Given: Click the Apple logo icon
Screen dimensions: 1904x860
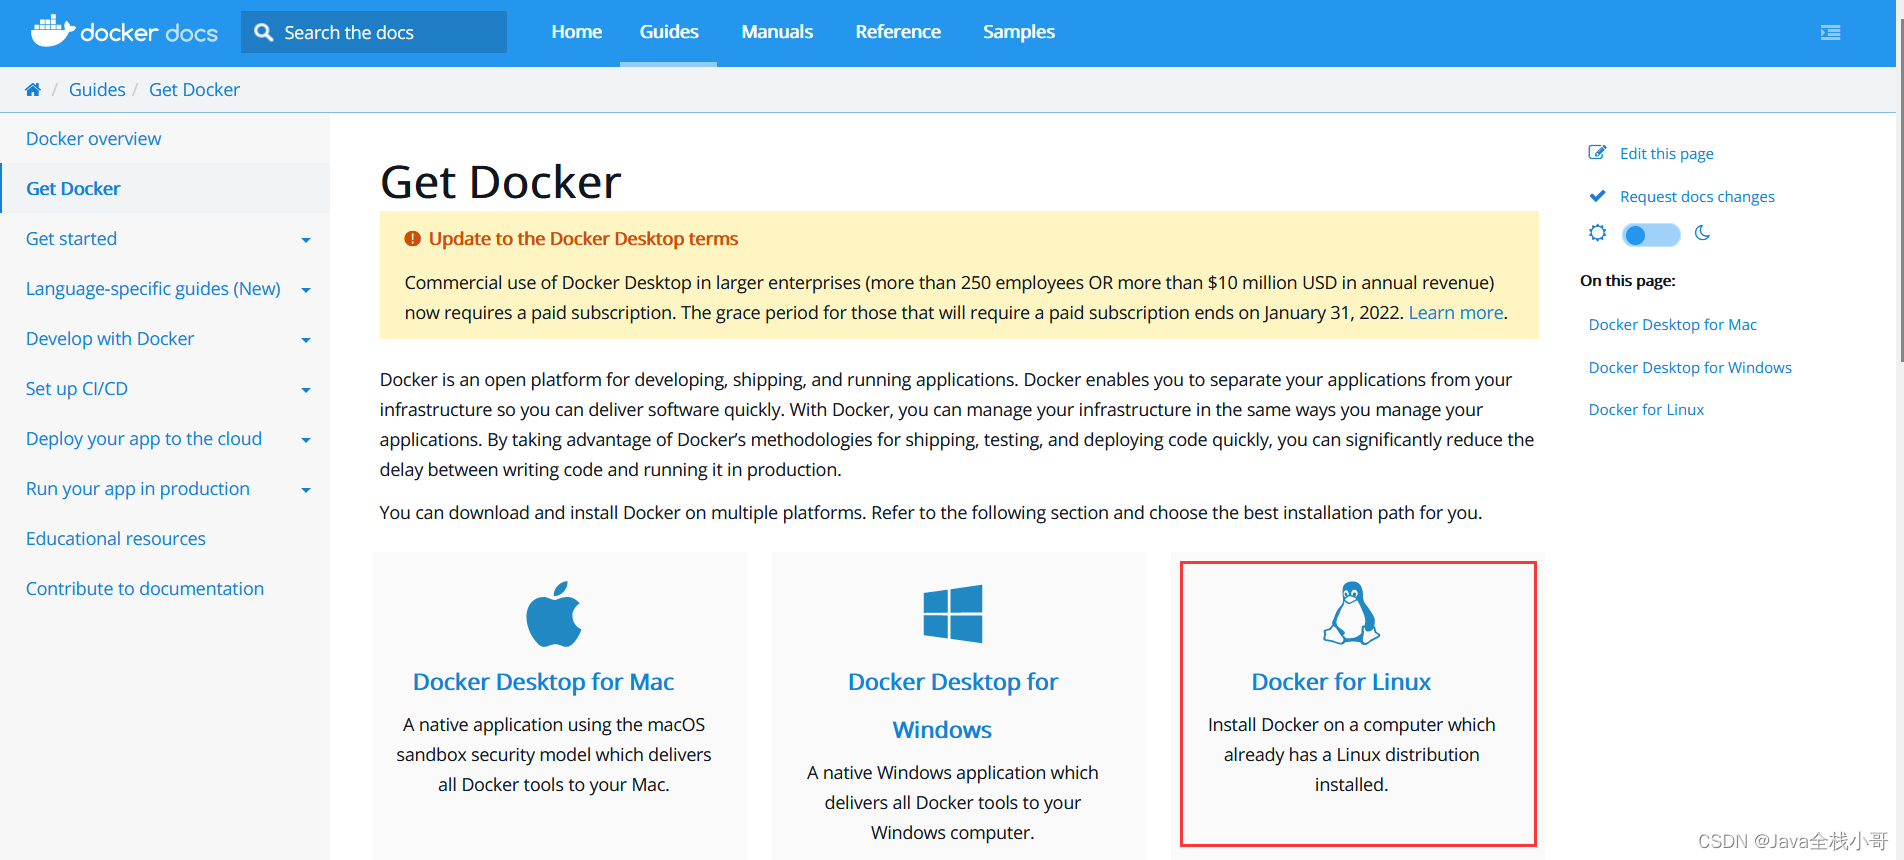Looking at the screenshot, I should click(554, 614).
